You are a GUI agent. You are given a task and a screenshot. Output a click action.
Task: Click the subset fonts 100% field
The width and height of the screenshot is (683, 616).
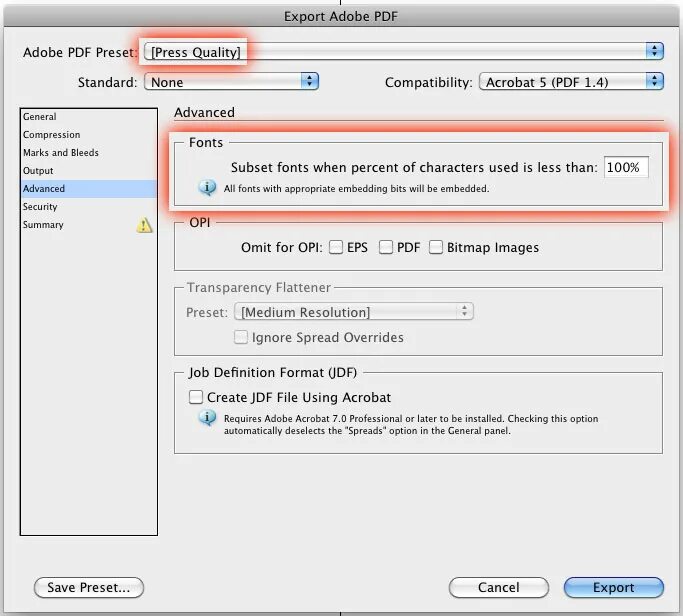coord(626,167)
